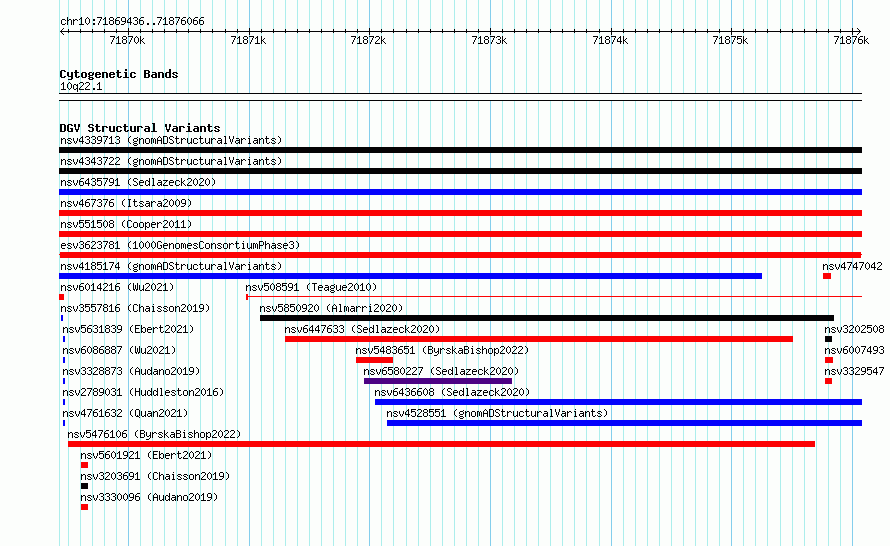Select small red marker under nsv5601921
Image resolution: width=890 pixels, height=546 pixels.
pos(85,465)
